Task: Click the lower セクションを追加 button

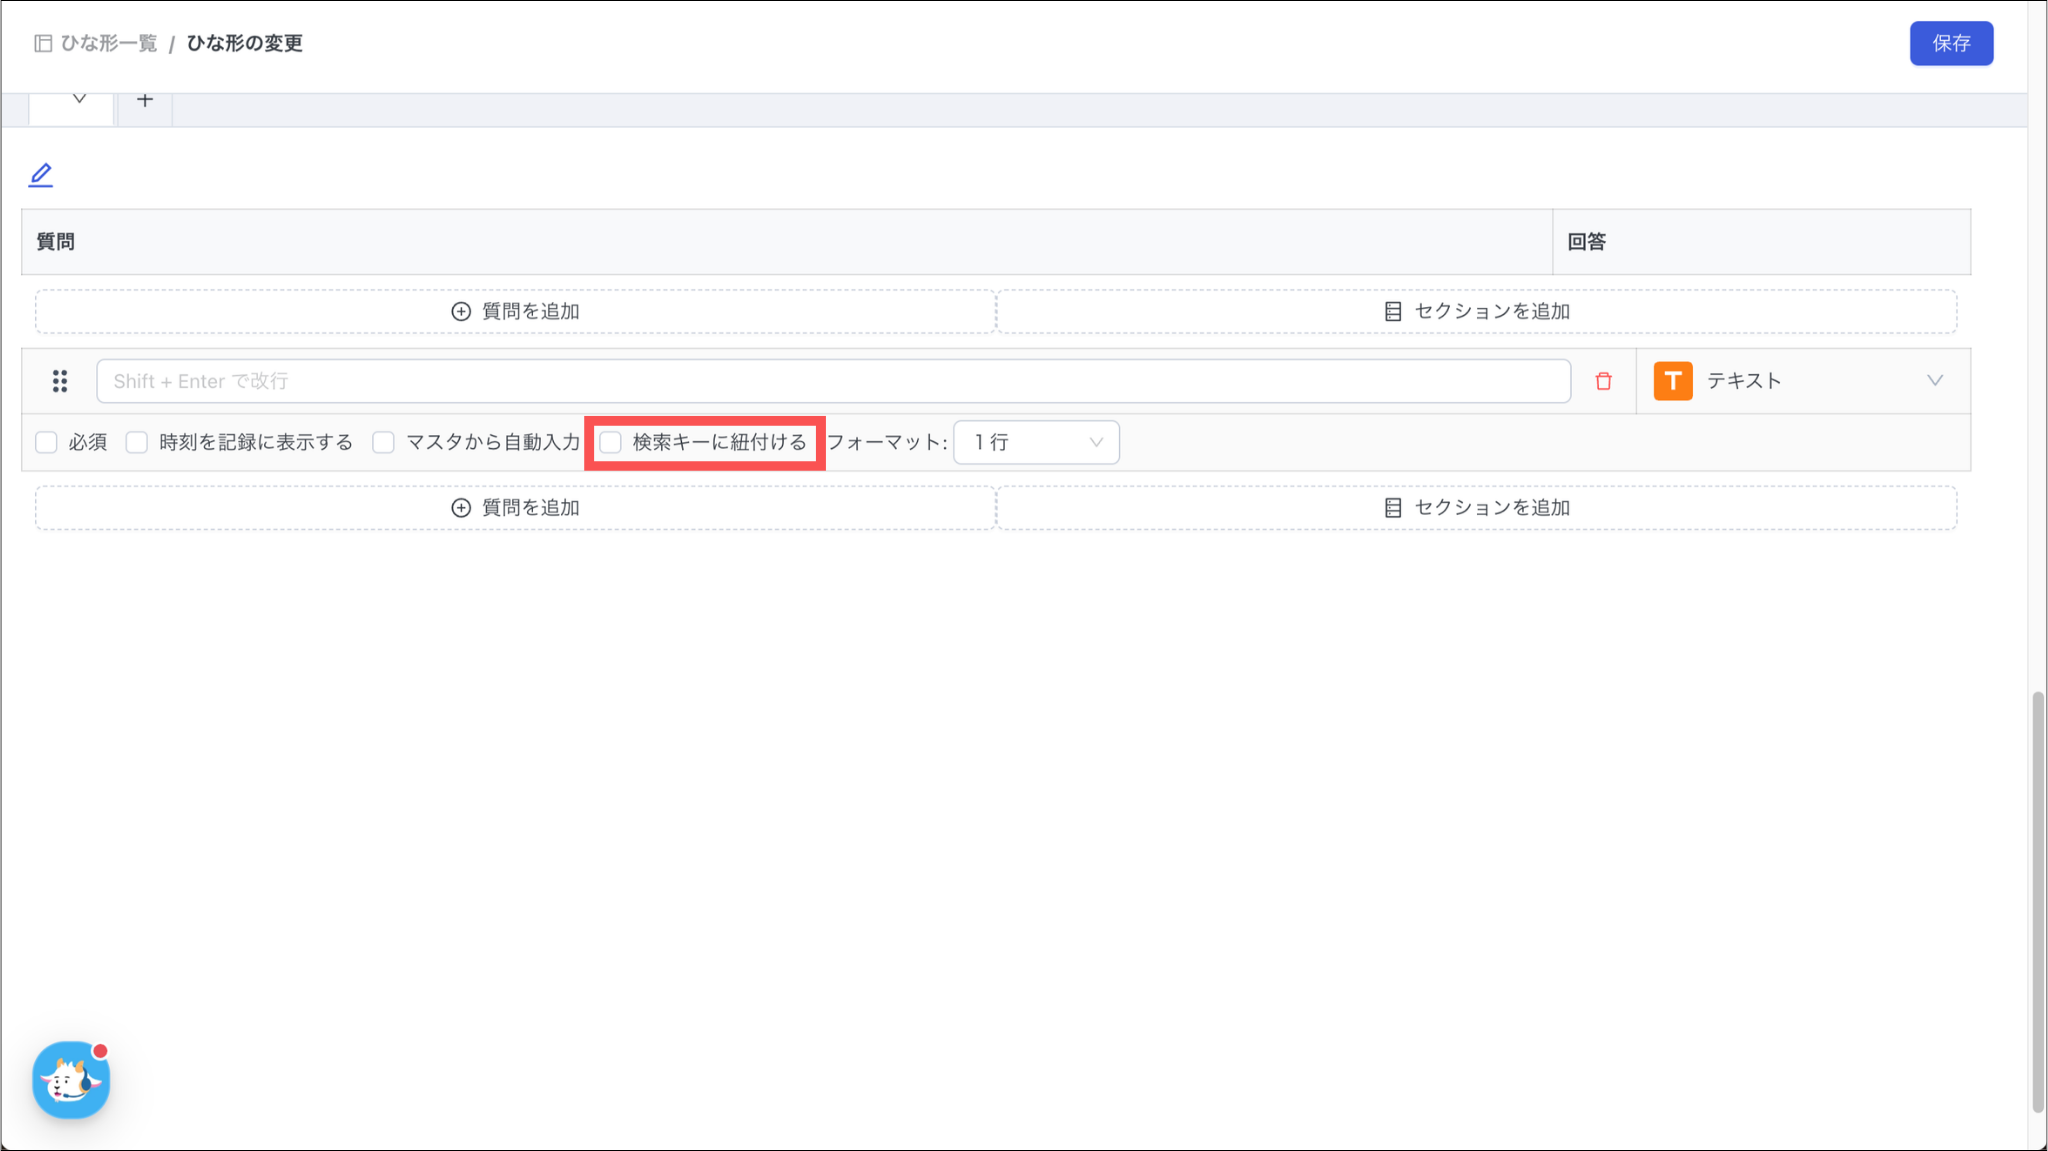Action: [1476, 508]
